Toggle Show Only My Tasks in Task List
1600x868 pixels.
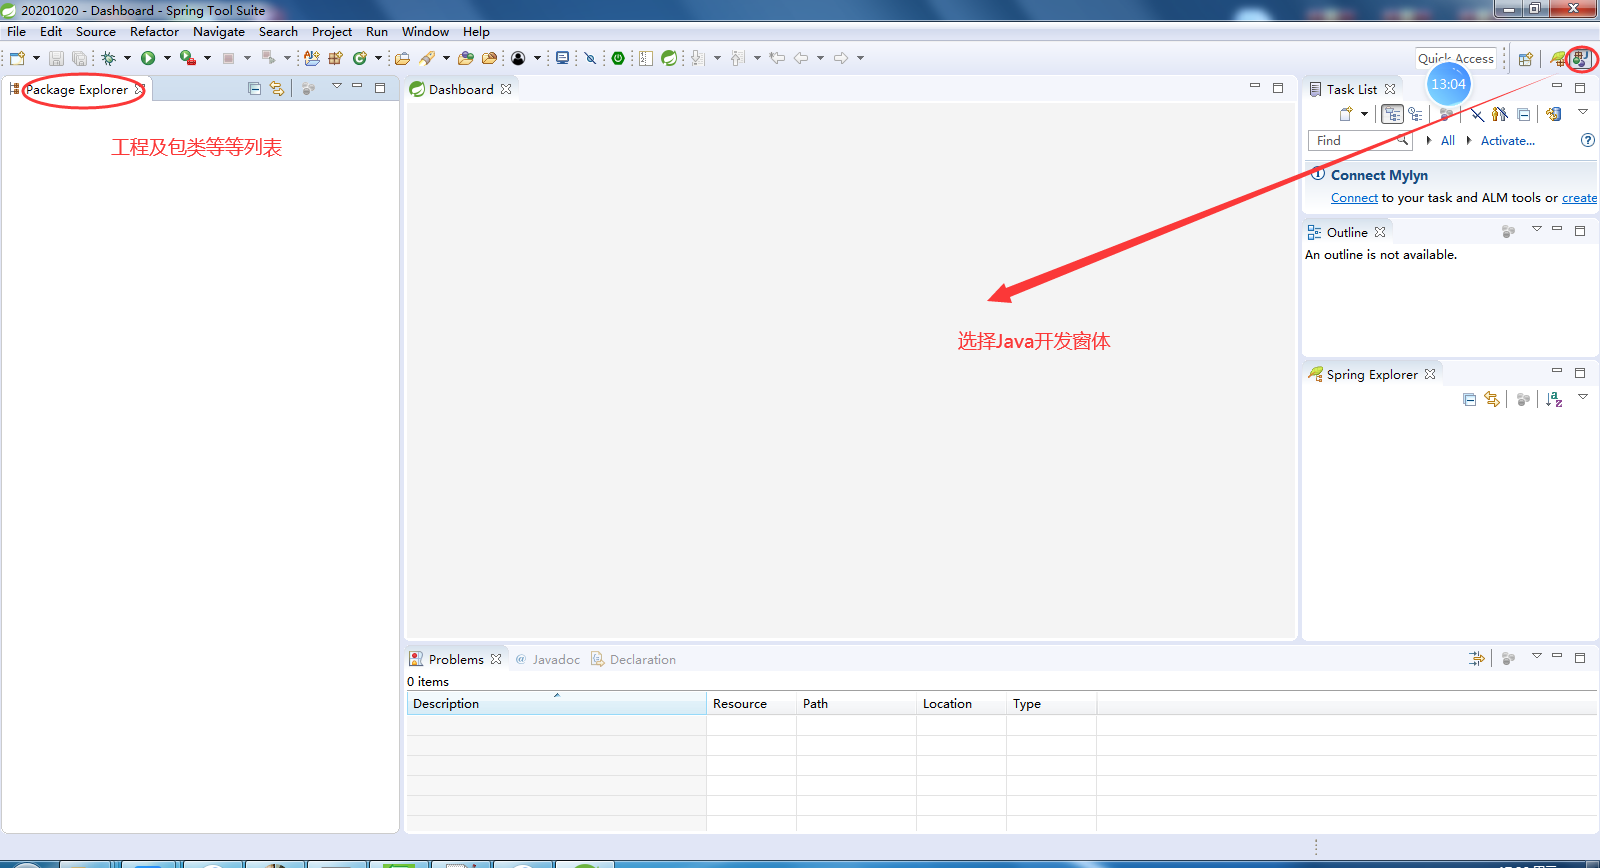pos(1499,114)
